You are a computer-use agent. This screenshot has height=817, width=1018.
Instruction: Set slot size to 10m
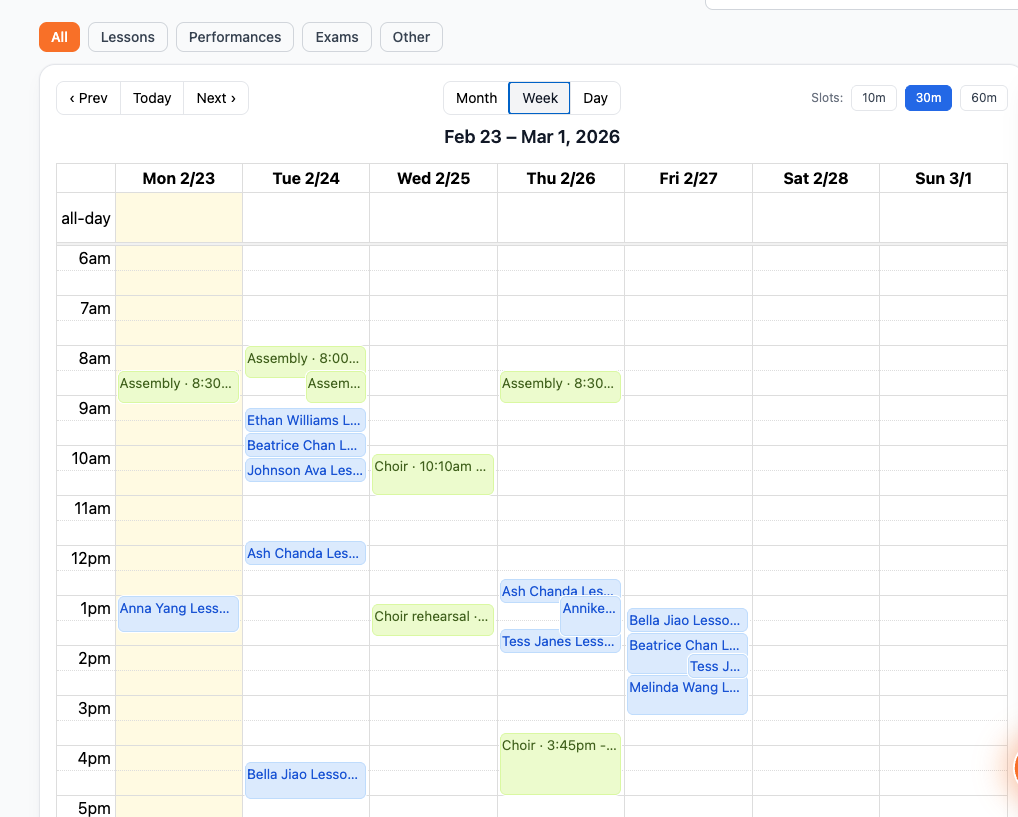[873, 97]
